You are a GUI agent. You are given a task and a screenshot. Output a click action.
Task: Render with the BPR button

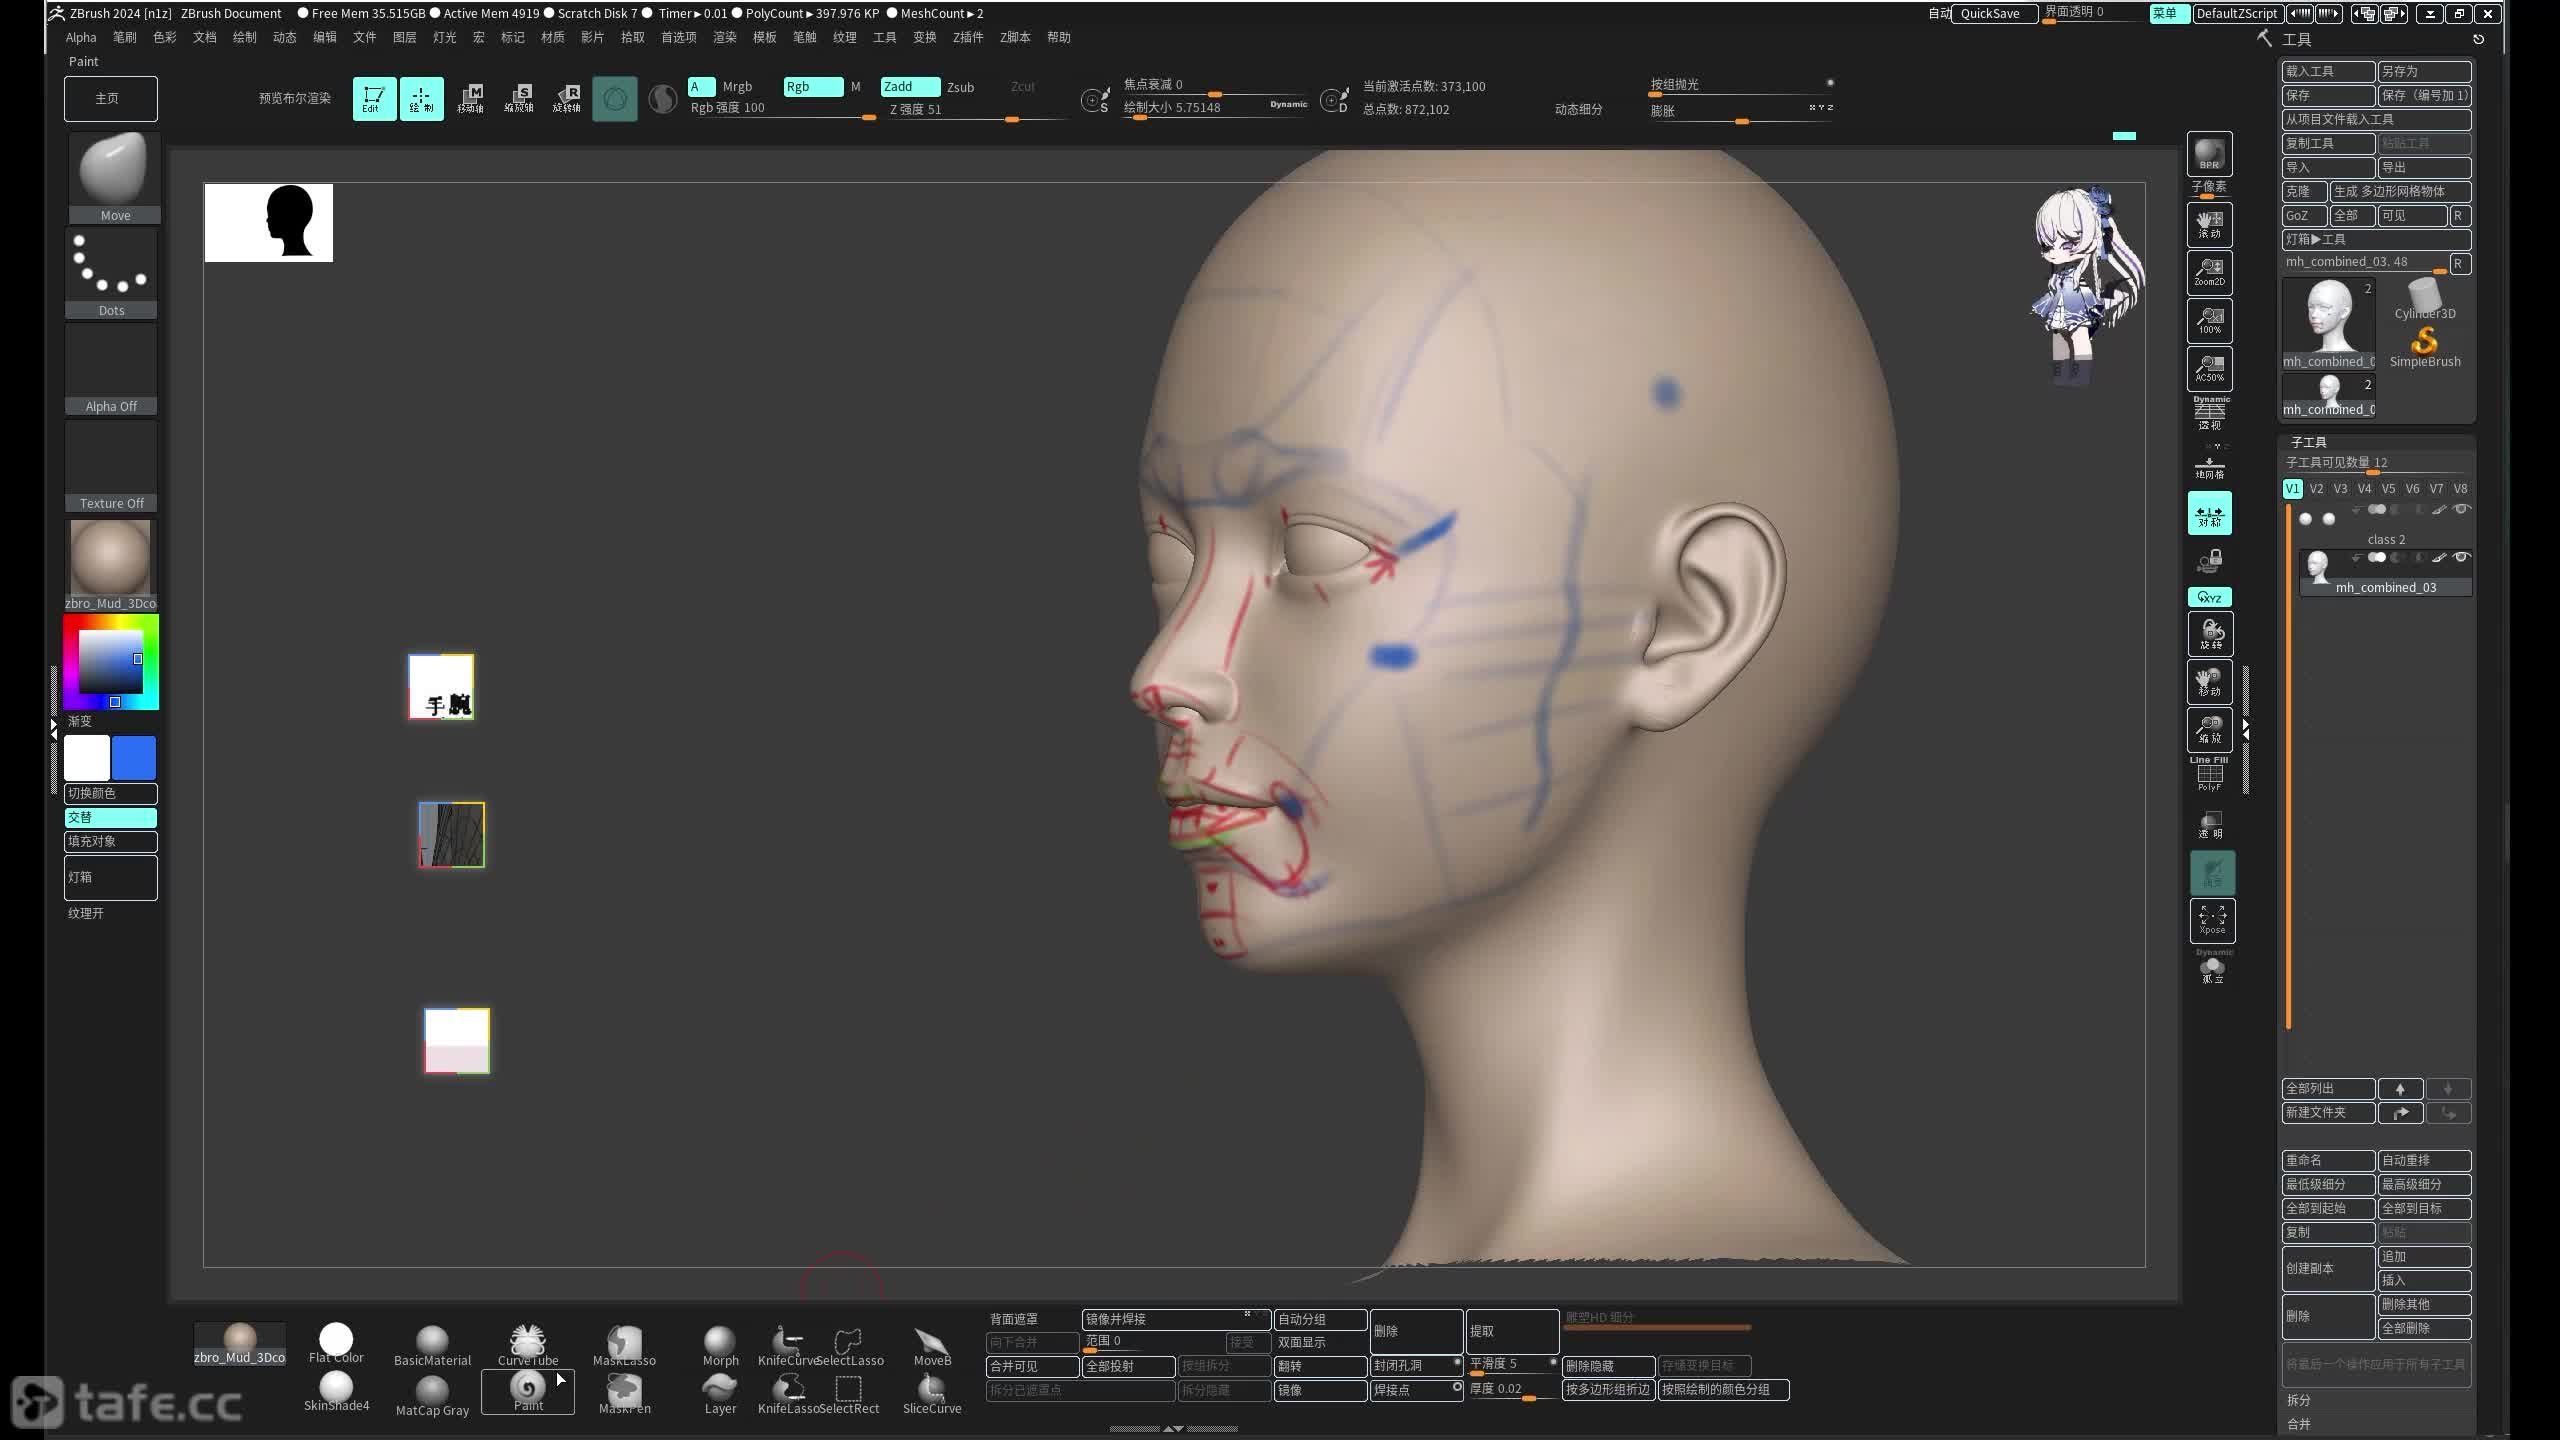(x=2209, y=154)
